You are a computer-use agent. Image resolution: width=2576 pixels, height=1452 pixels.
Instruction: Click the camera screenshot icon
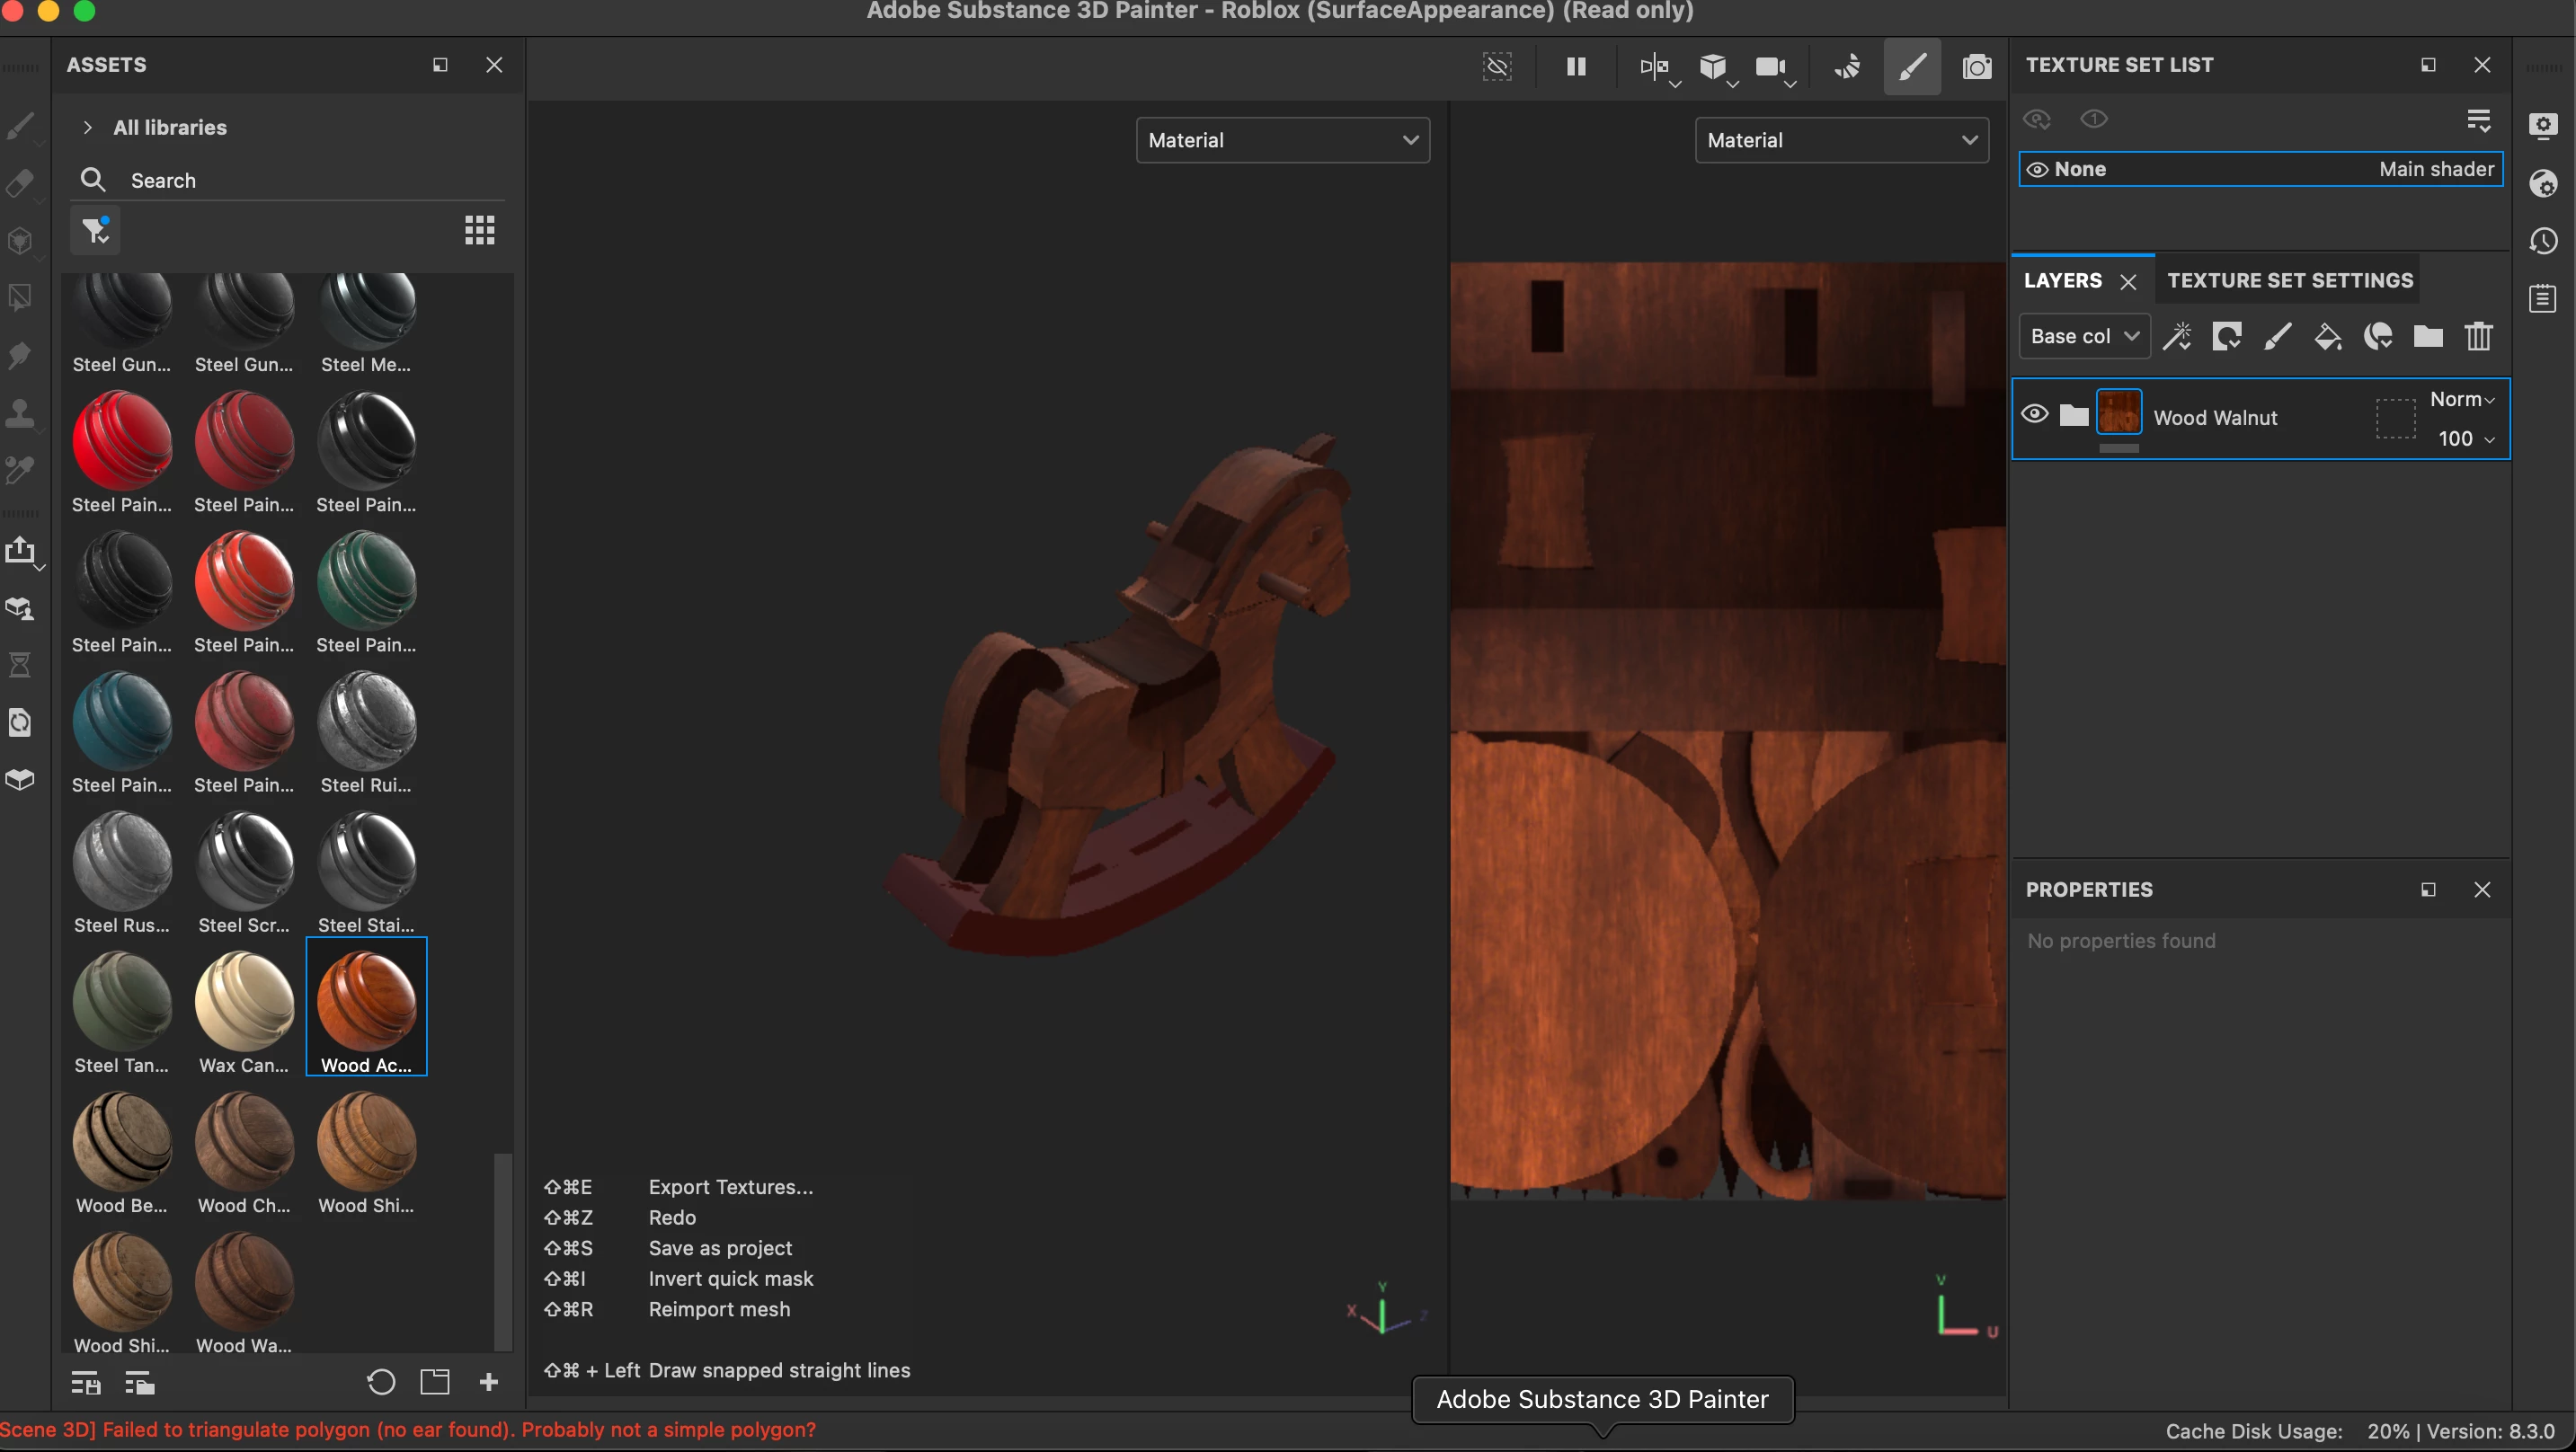[1976, 67]
